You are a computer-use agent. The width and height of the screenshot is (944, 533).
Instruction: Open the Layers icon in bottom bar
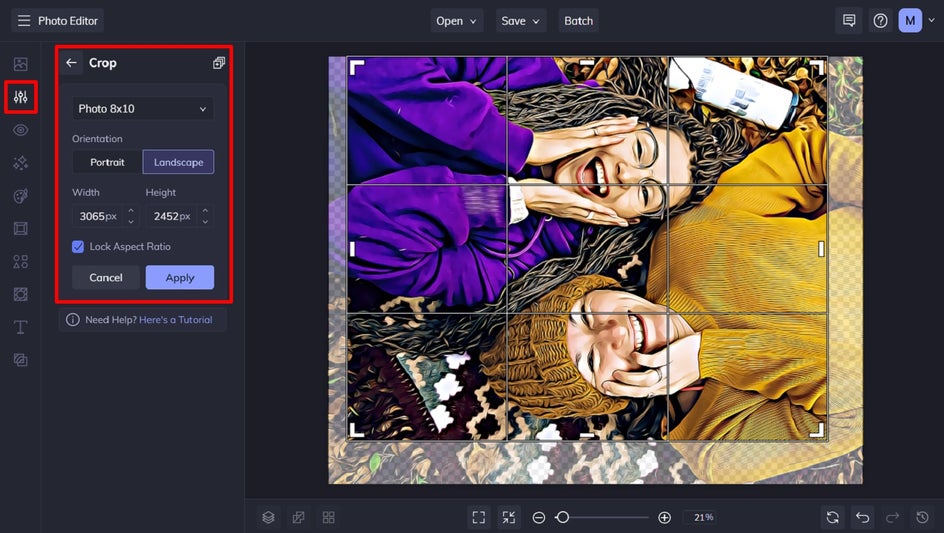pyautogui.click(x=269, y=517)
